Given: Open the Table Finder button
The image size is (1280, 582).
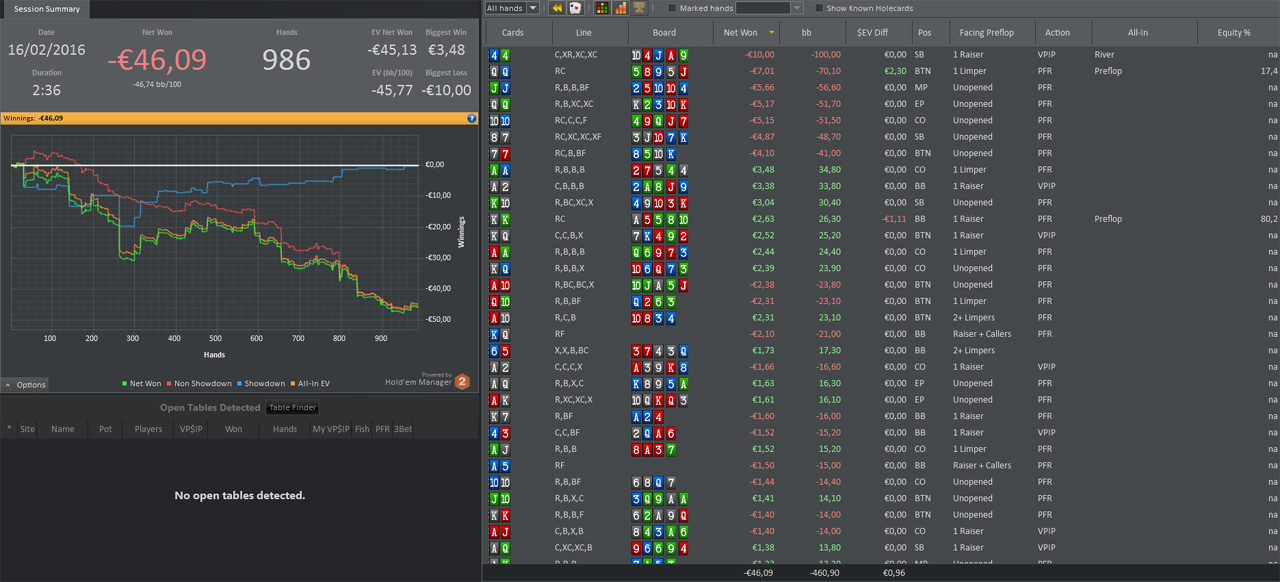Looking at the screenshot, I should pos(293,408).
